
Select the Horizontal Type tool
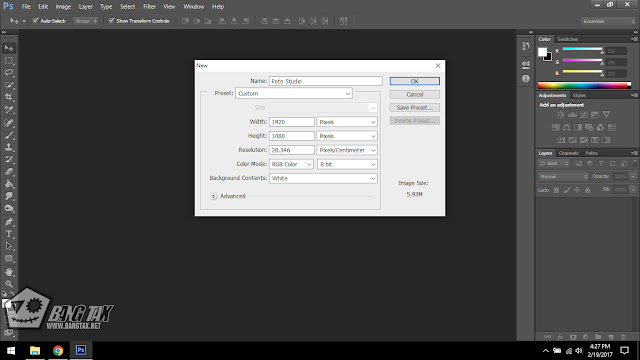click(x=9, y=234)
